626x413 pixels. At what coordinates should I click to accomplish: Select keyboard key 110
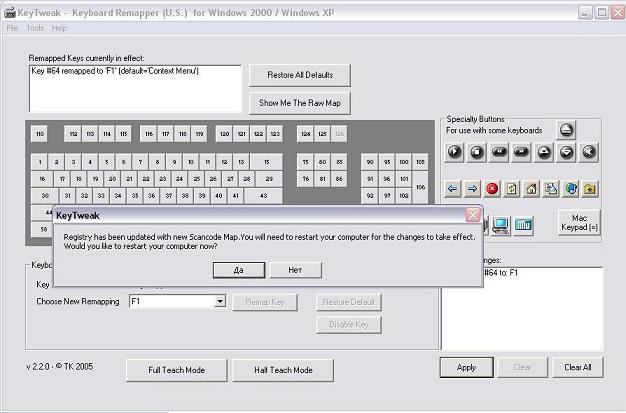[40, 134]
